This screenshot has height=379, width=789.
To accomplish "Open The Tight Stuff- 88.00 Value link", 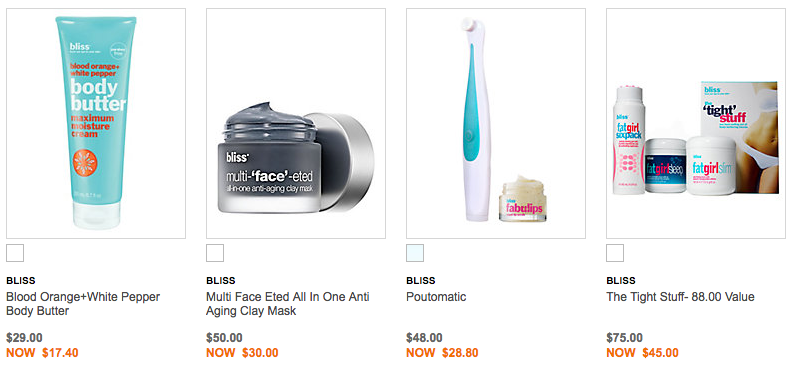I will click(680, 297).
